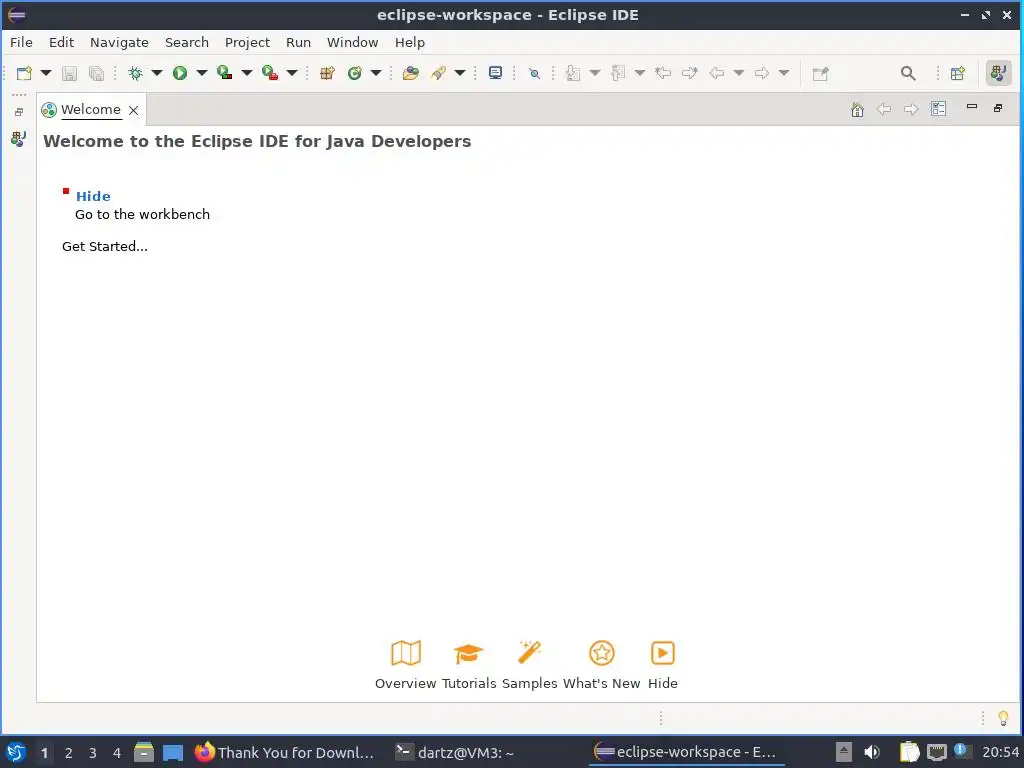Screen dimensions: 1024x768
Task: Open the Window menu
Action: tap(353, 42)
